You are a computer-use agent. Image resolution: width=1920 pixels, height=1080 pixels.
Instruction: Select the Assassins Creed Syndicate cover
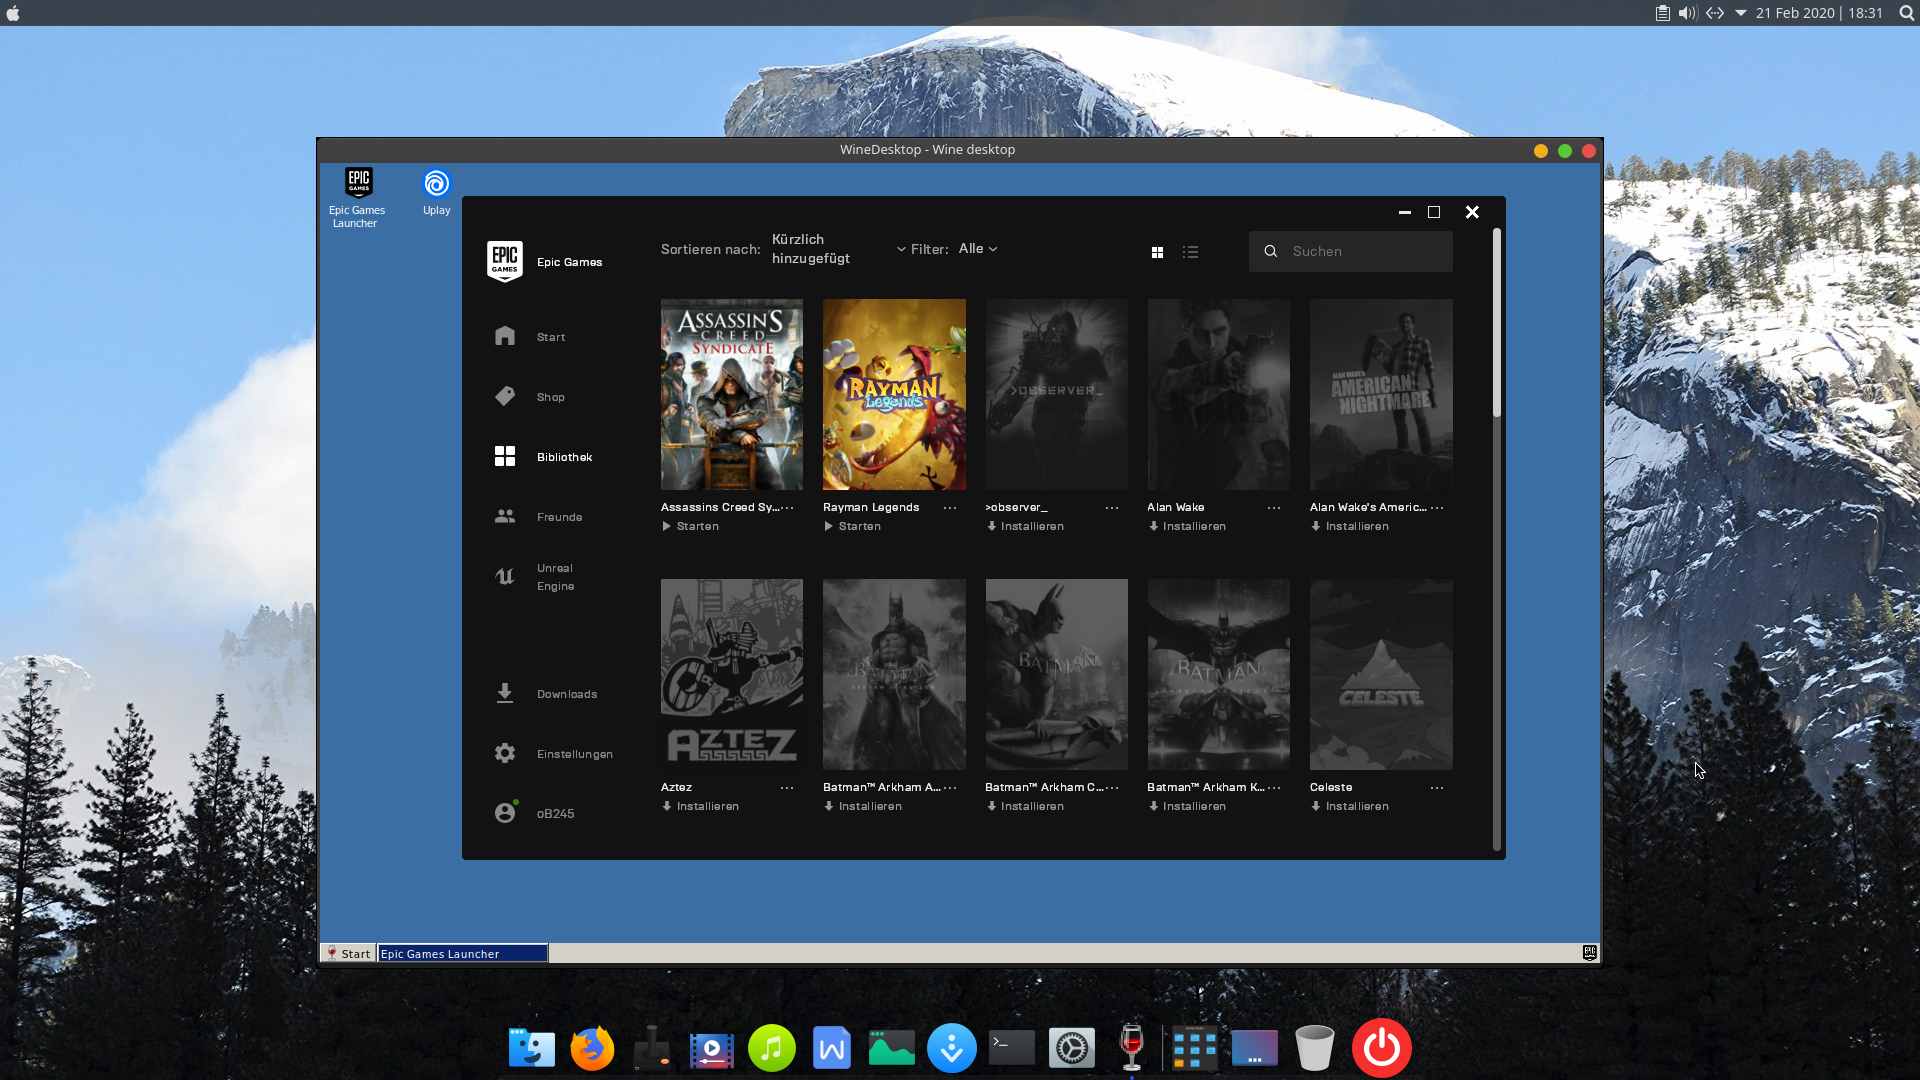tap(732, 394)
